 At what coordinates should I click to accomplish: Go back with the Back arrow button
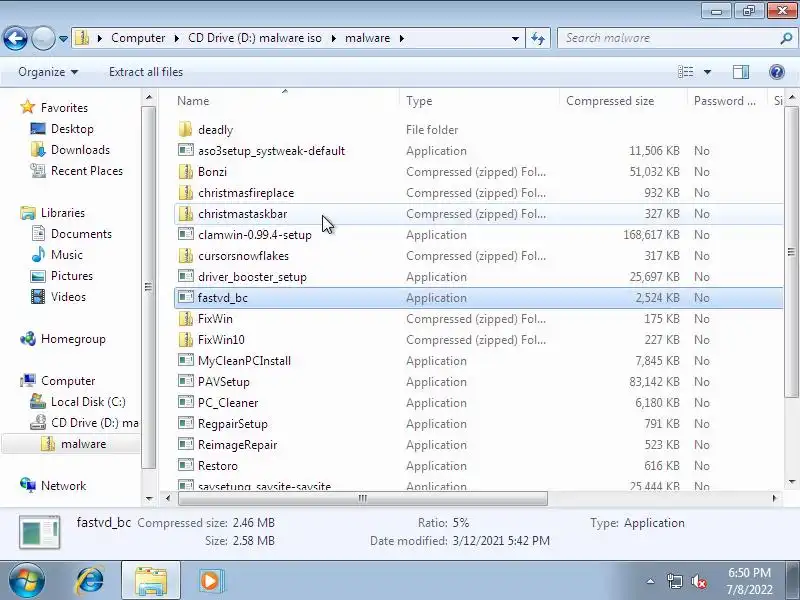(15, 38)
